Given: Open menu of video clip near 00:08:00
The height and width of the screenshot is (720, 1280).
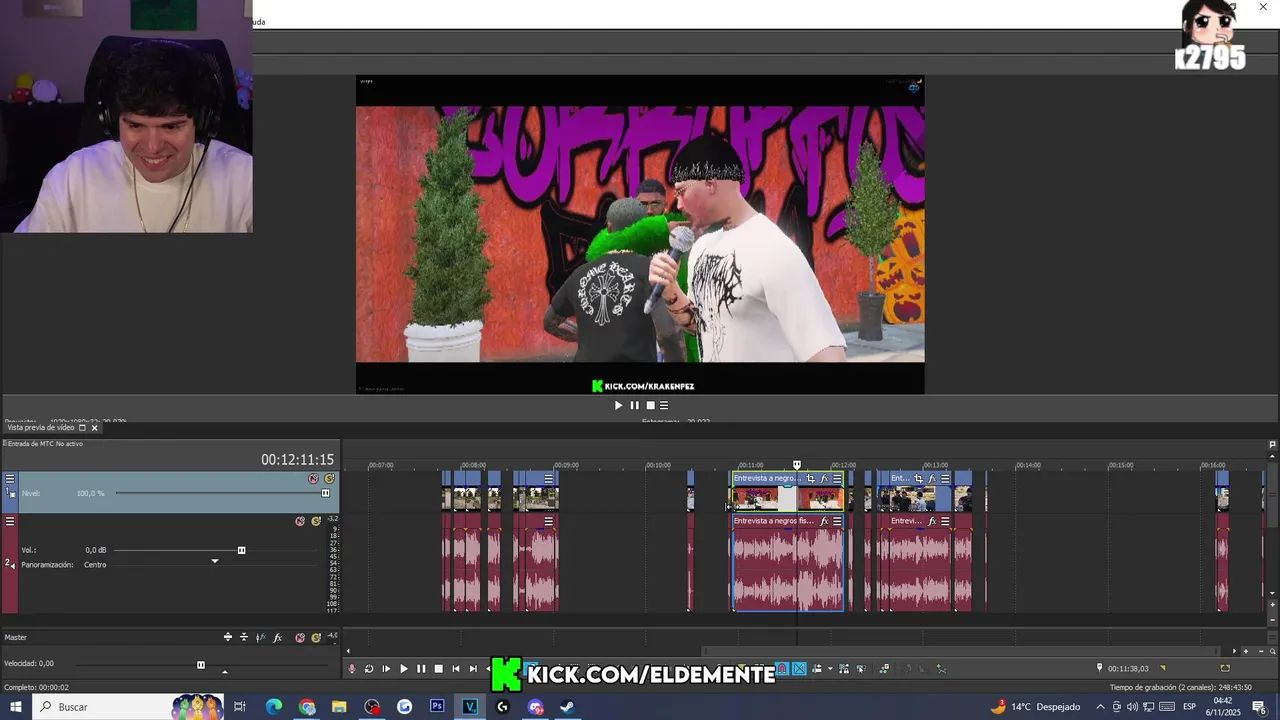Looking at the screenshot, I should coord(548,479).
